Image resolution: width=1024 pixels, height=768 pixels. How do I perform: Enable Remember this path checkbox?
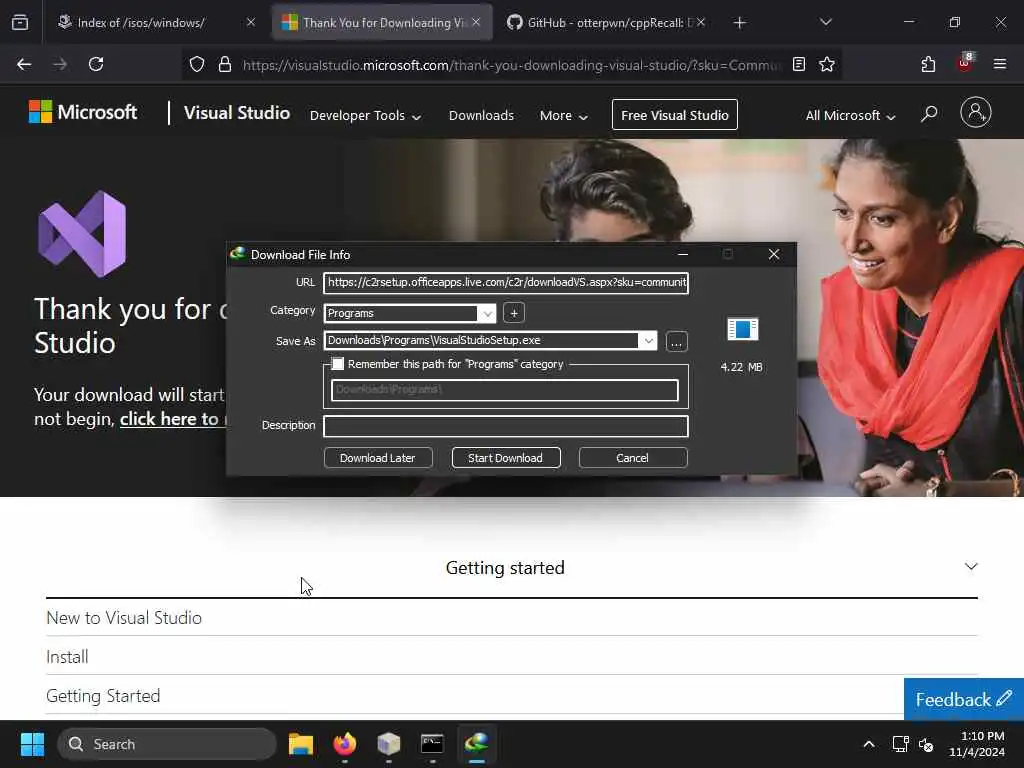tap(338, 364)
